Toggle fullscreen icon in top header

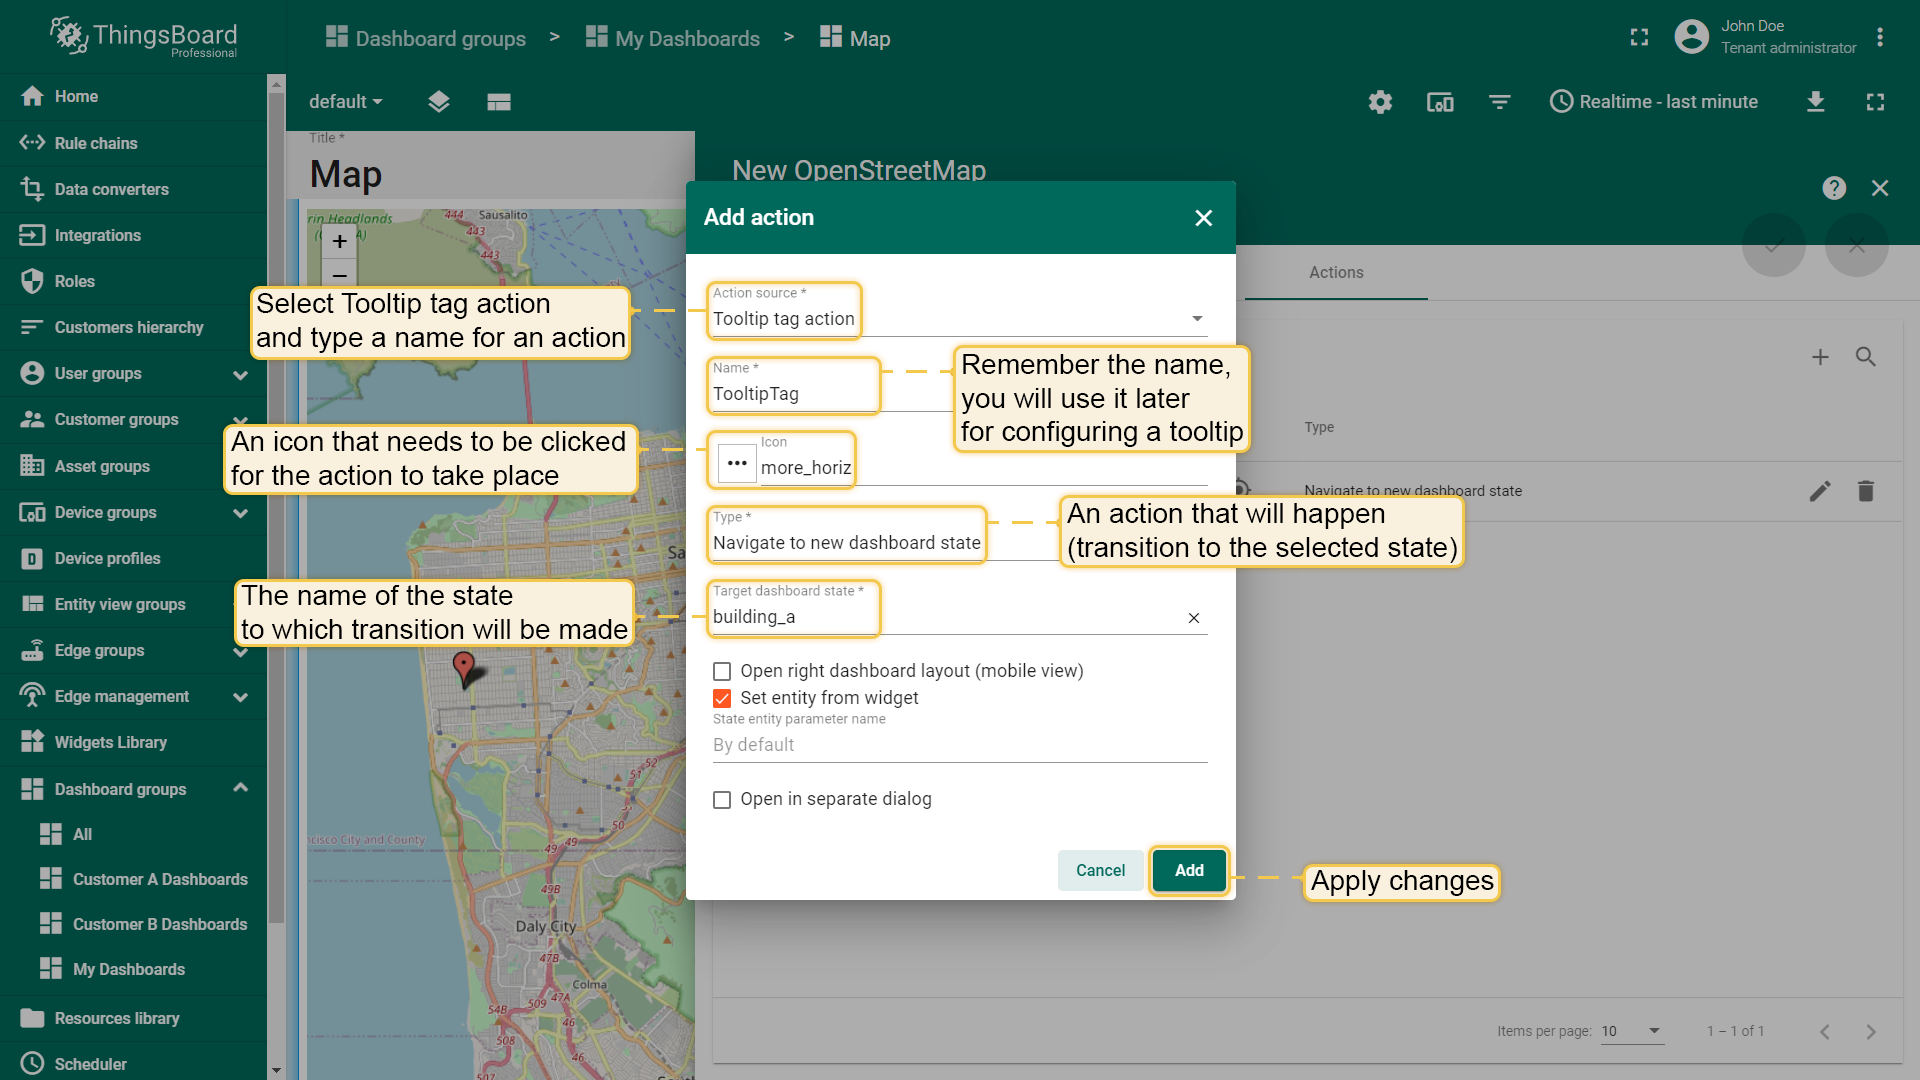(x=1639, y=37)
